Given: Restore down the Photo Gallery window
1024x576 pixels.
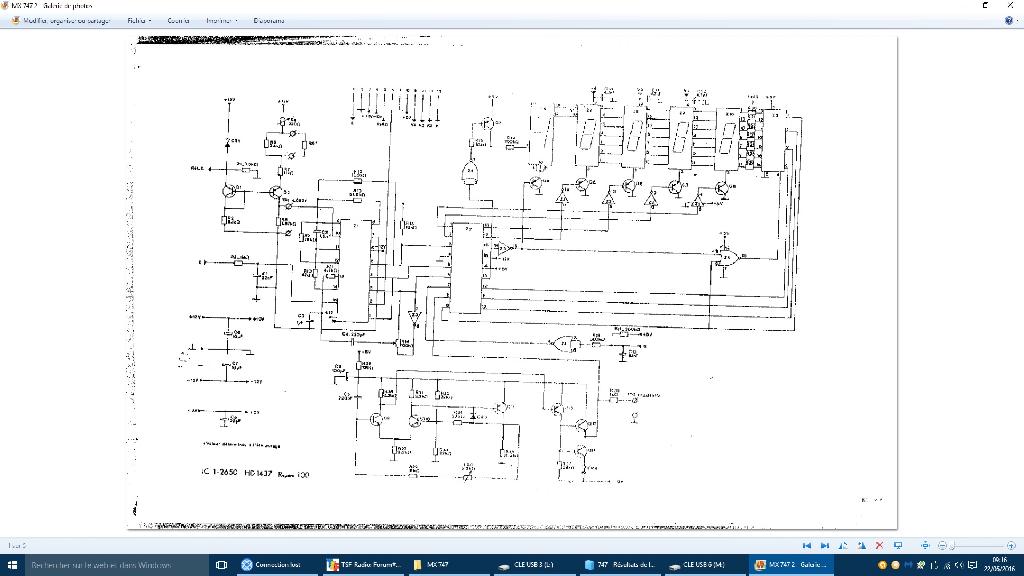Looking at the screenshot, I should point(985,5).
